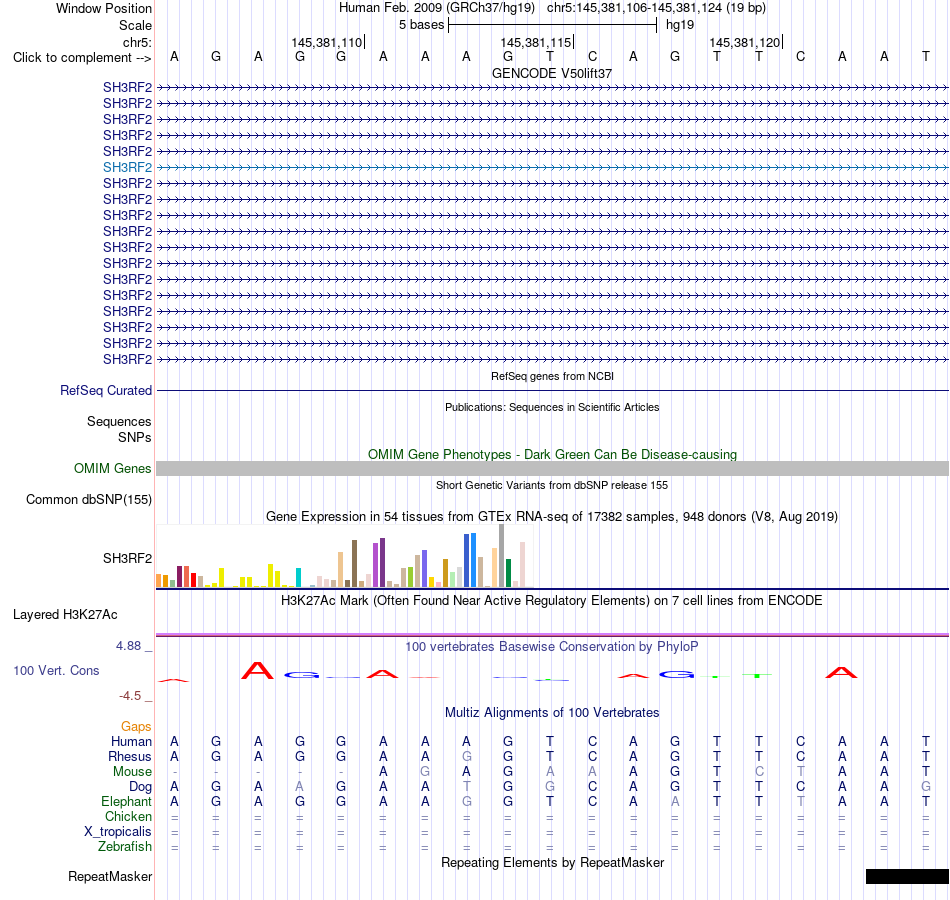Click 'Multiz Alignments of 100 Vertebrates' title
Screen dimensions: 950x900
552,713
